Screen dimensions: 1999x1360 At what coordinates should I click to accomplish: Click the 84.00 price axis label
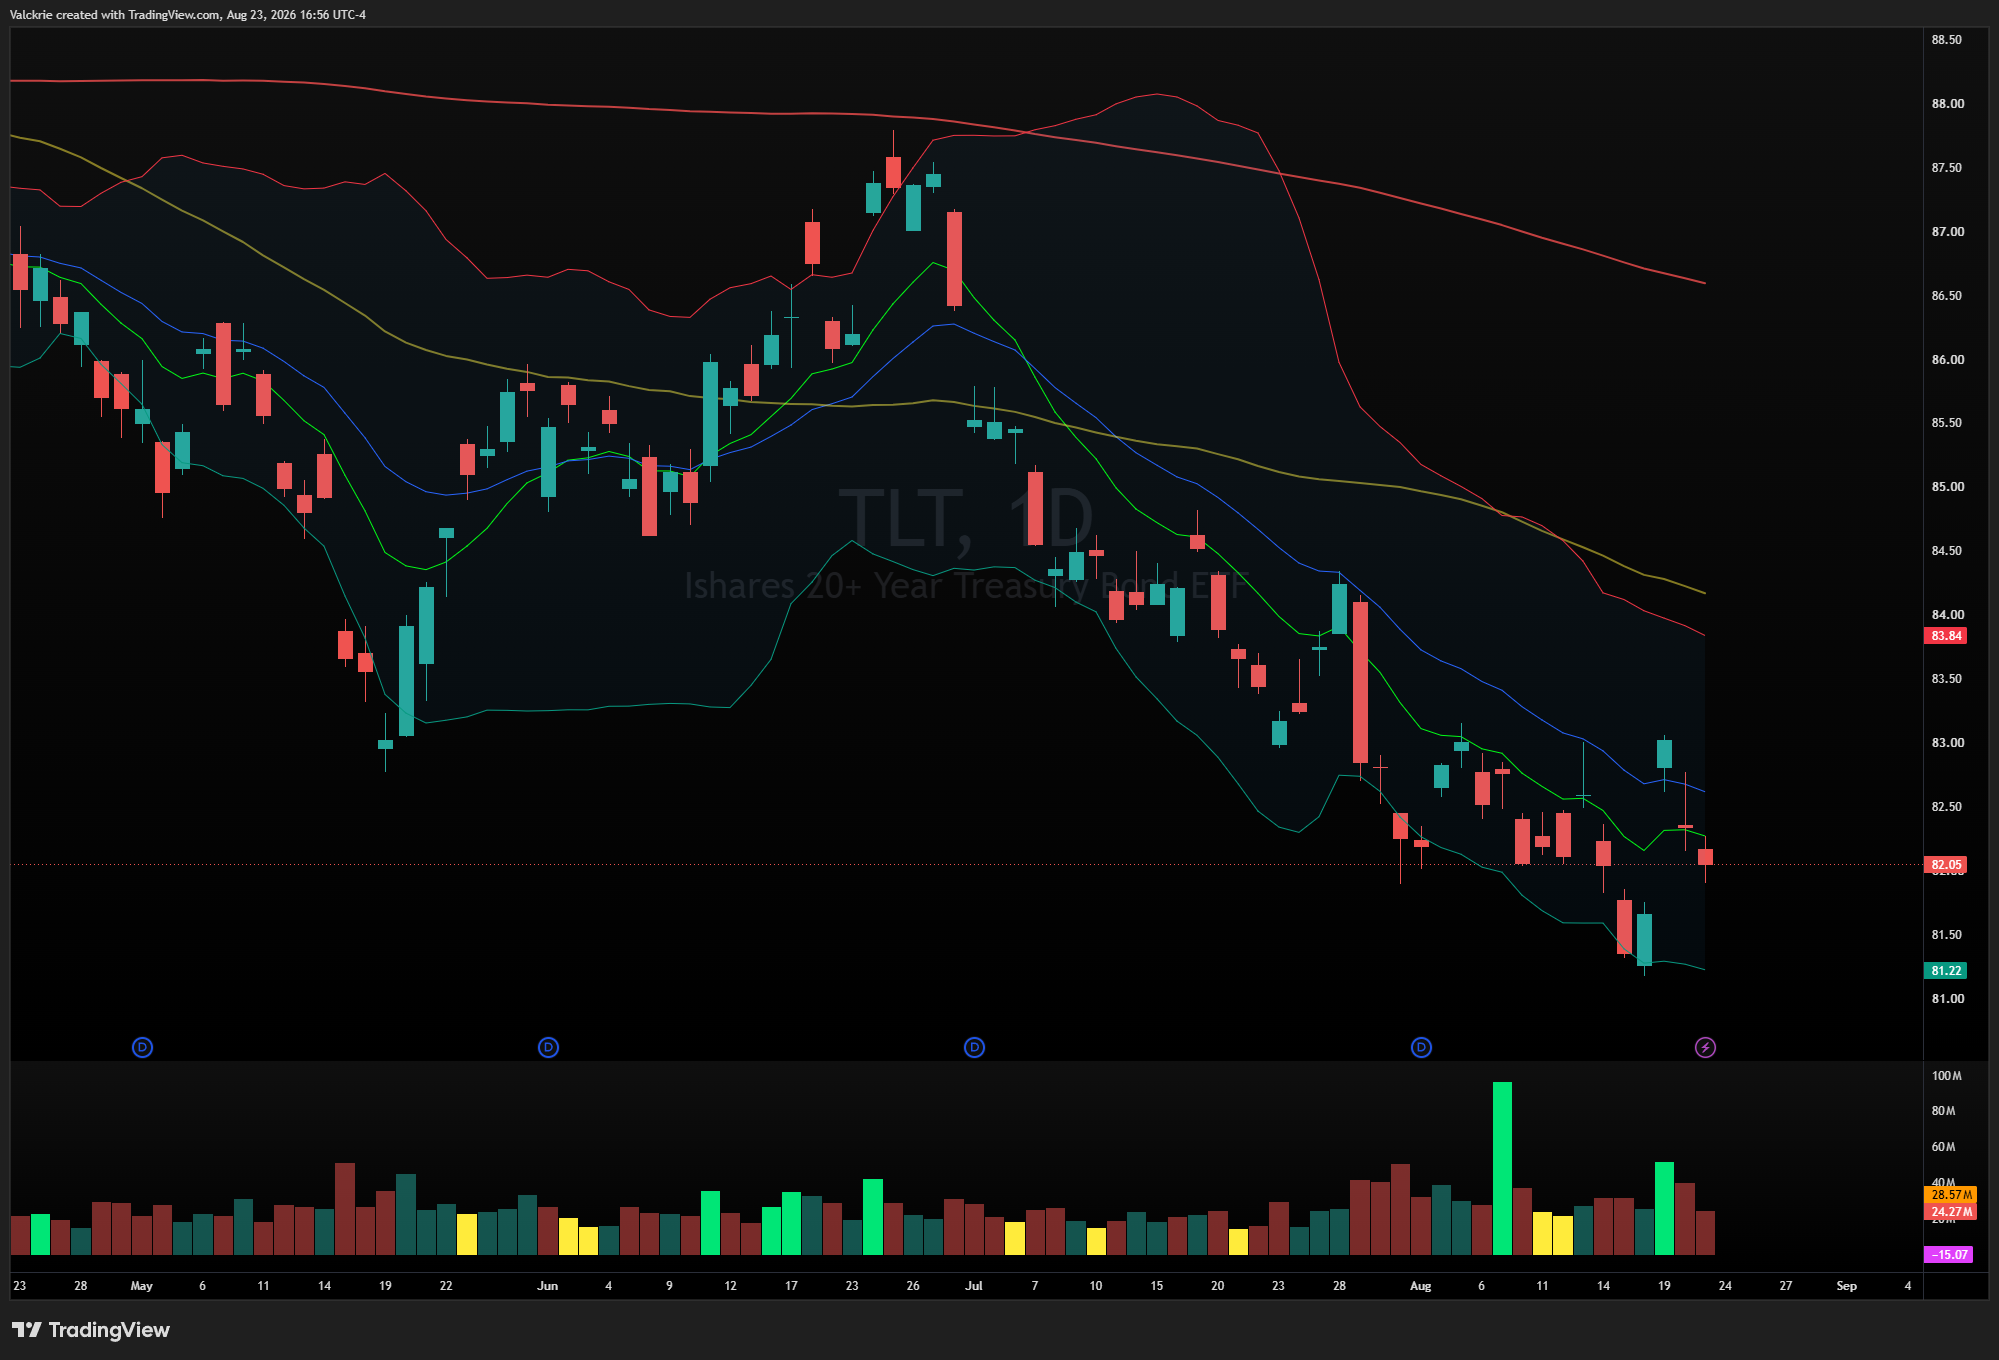click(1947, 615)
